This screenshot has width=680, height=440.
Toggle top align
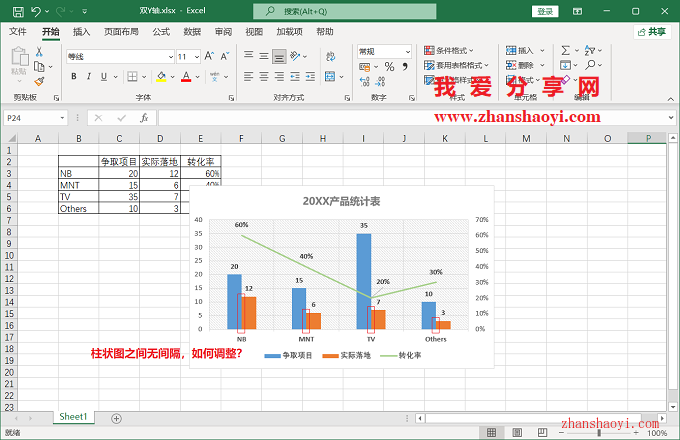pyautogui.click(x=248, y=55)
